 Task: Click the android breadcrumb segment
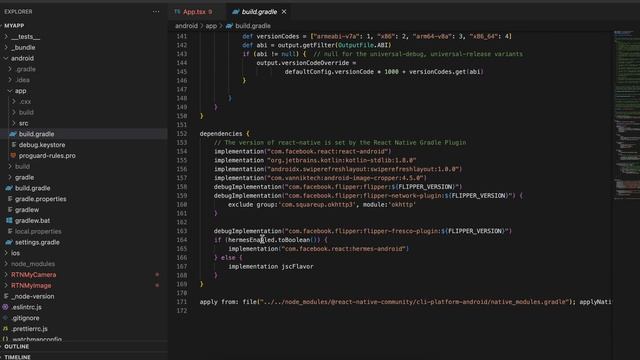coord(186,26)
